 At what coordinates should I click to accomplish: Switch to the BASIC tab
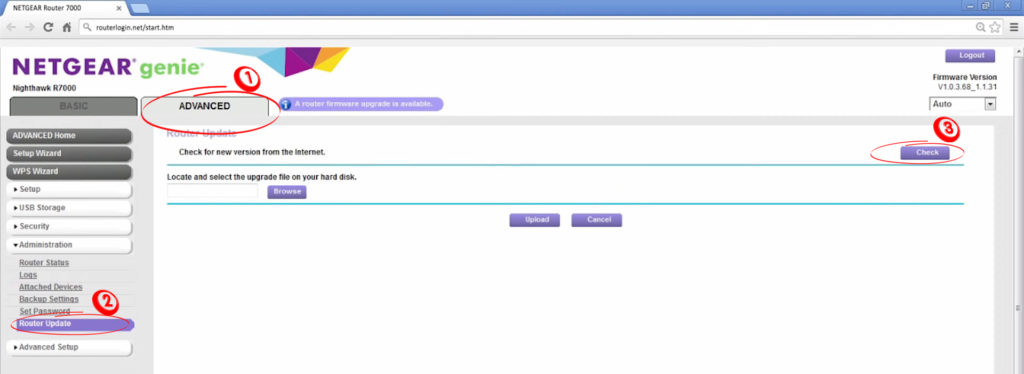[x=74, y=106]
